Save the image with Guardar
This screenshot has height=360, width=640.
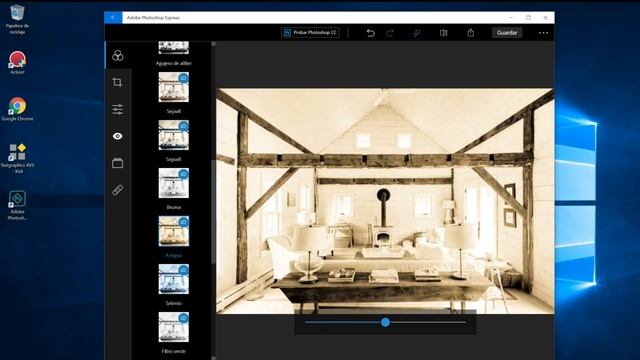click(x=507, y=33)
